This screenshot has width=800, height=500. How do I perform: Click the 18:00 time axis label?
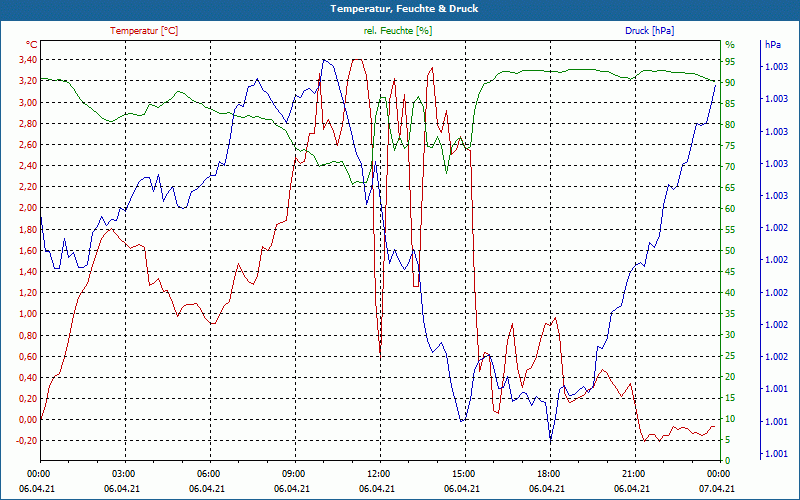click(x=549, y=473)
